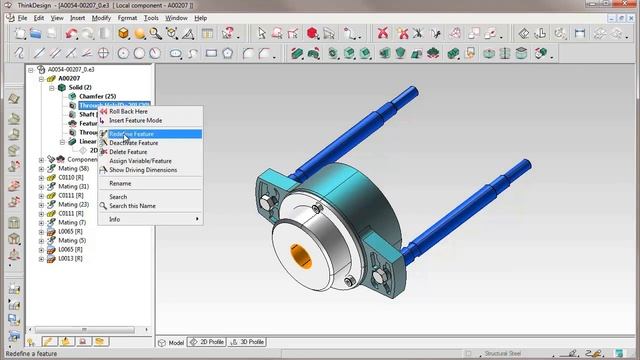Click the status bar teal icon at far right
This screenshot has height=360, width=640.
point(619,353)
